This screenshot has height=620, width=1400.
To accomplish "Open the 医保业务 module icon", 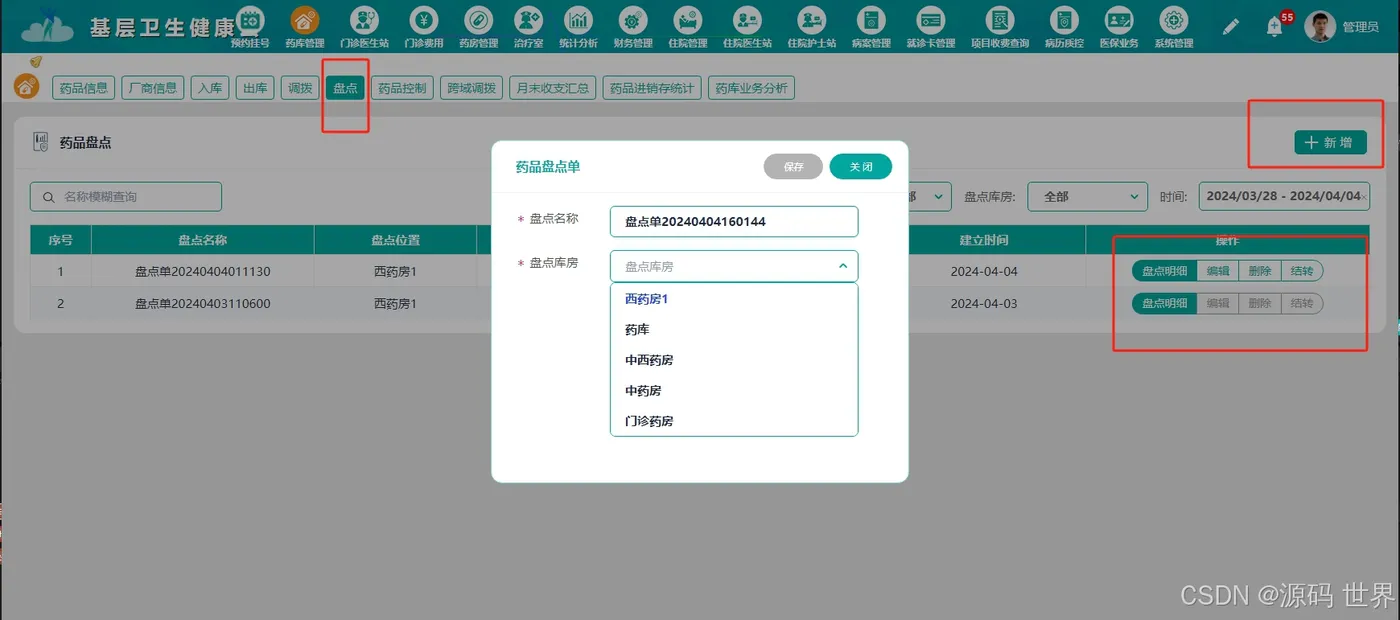I will 1118,20.
